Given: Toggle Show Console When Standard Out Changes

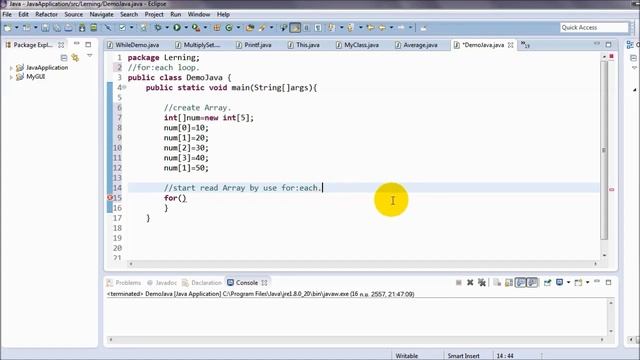Looking at the screenshot, I should tap(520, 282).
